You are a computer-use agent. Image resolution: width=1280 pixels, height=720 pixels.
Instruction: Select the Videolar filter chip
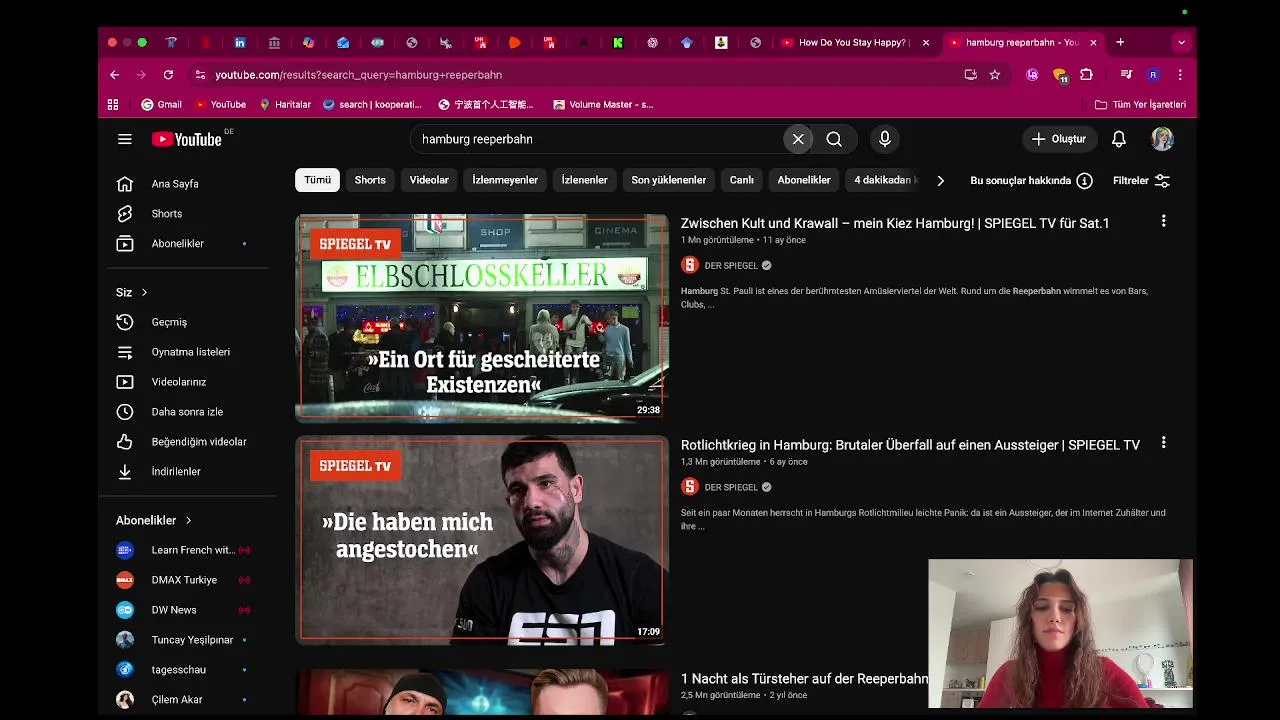point(429,180)
